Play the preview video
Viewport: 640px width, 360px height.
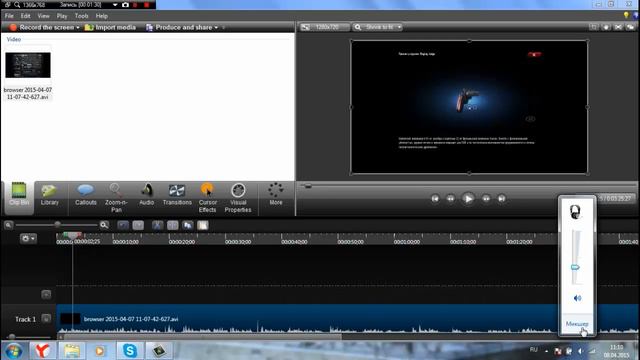point(468,199)
